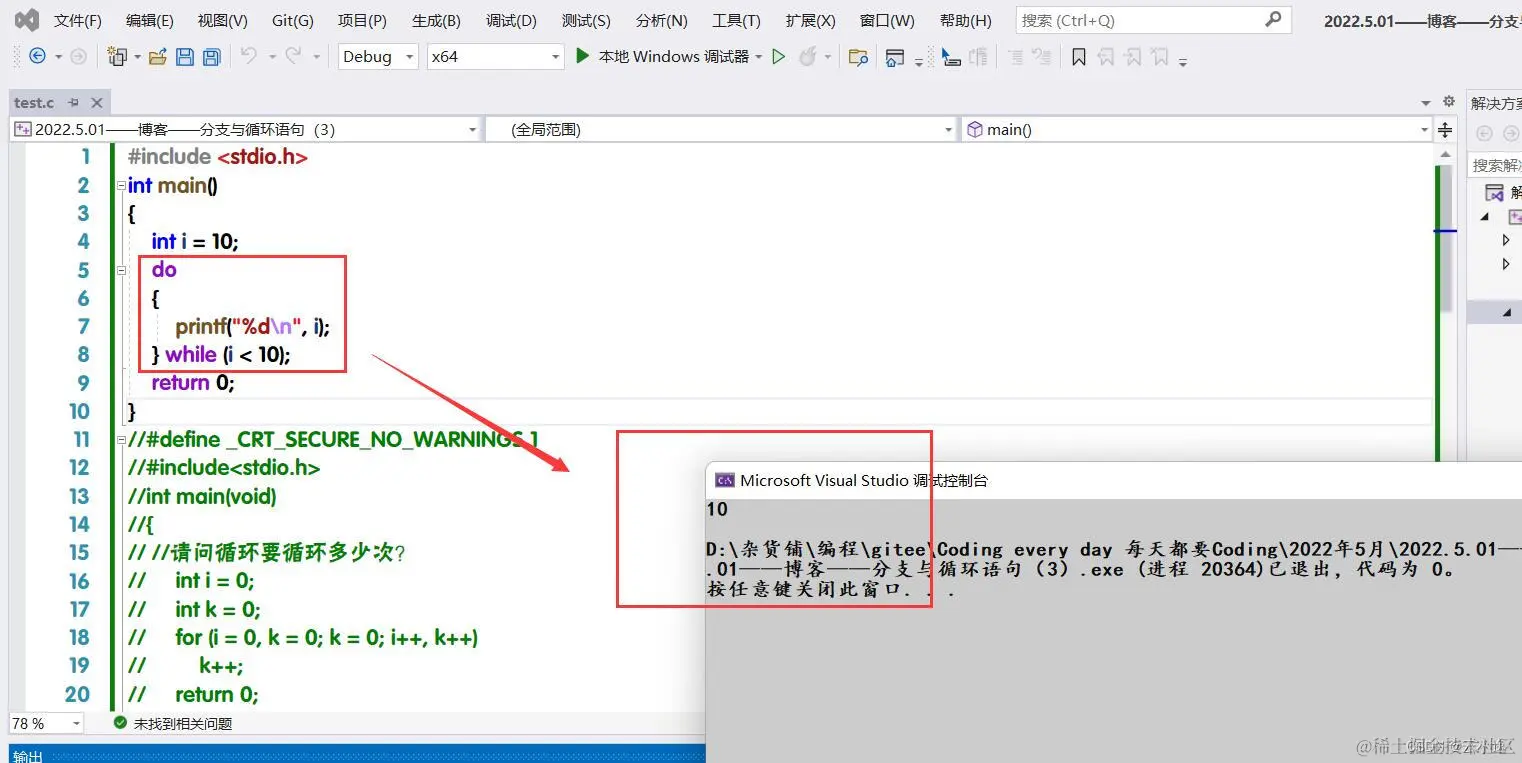Screen dimensions: 1522x763
Task: Open the Debug configuration dropdown
Action: pos(378,57)
